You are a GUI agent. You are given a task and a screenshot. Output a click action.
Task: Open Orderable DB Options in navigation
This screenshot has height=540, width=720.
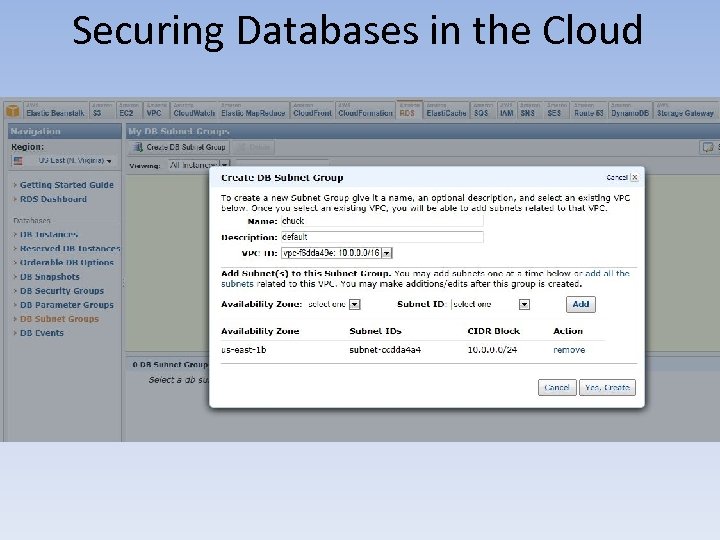click(x=67, y=263)
